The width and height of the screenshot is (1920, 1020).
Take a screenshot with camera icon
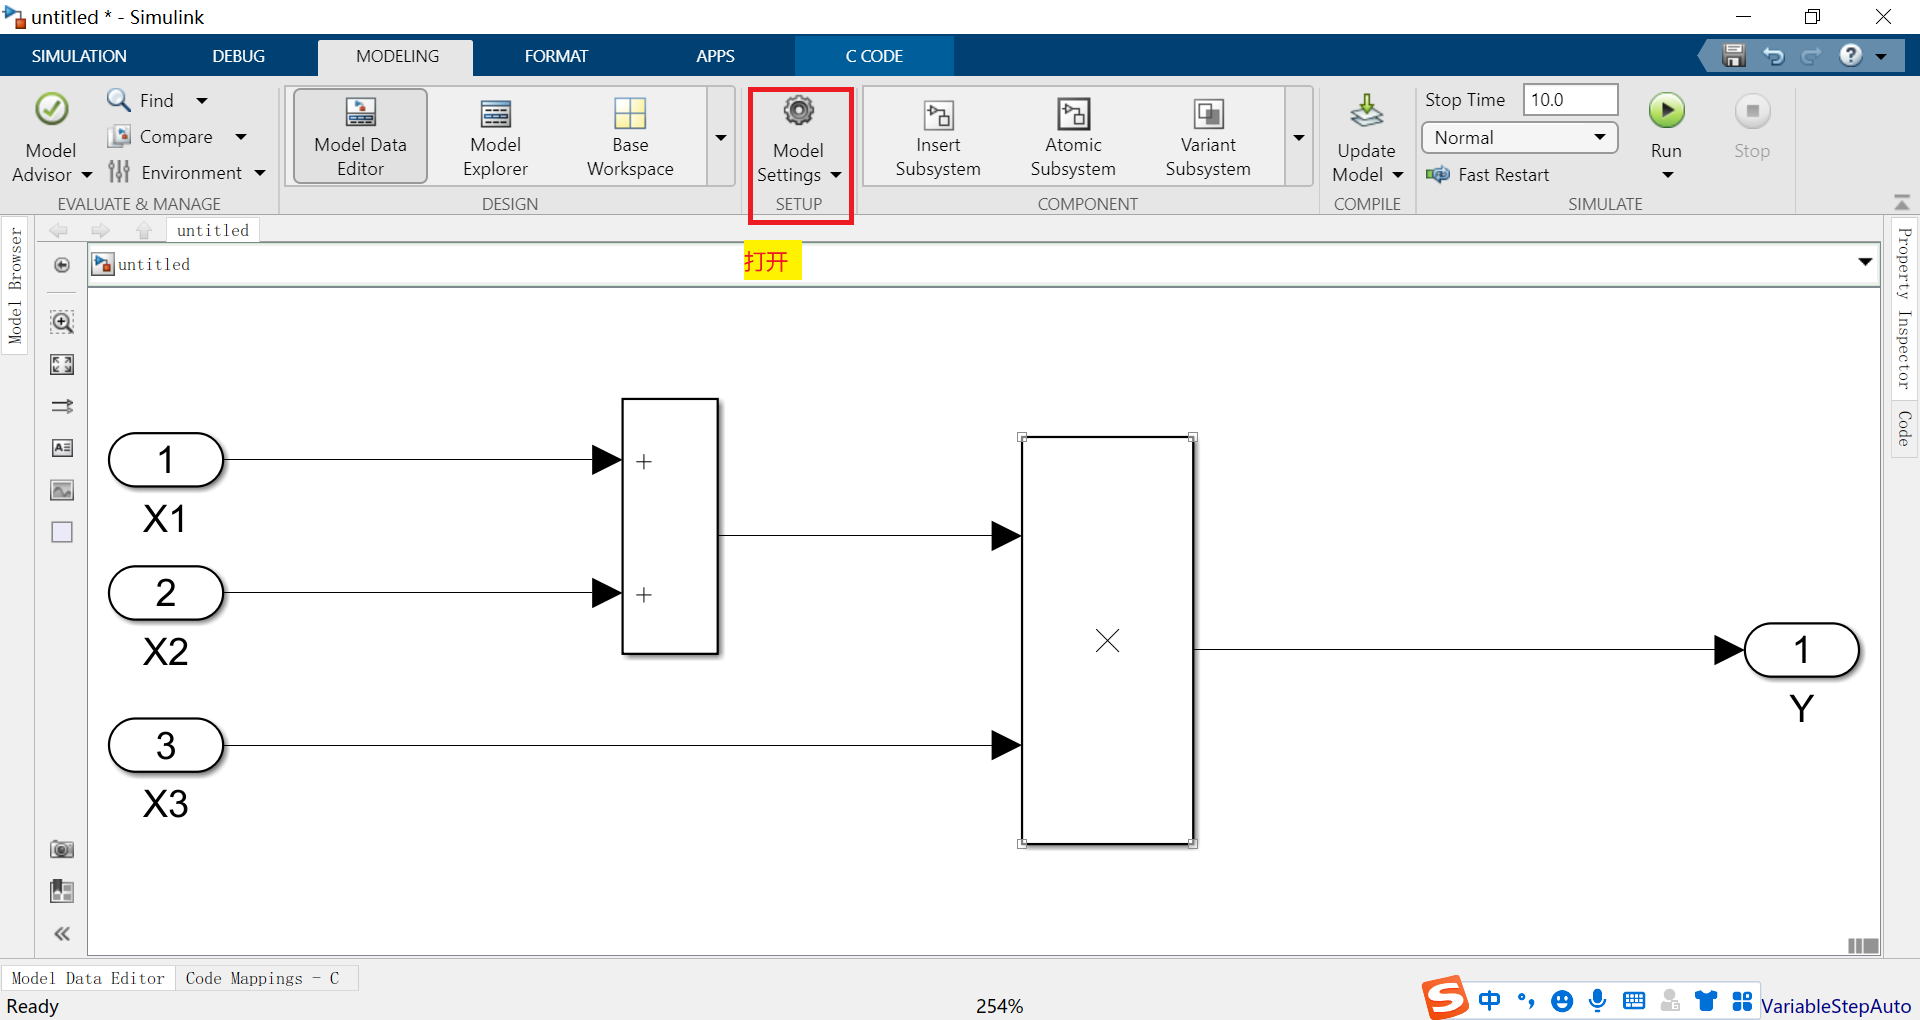point(62,849)
